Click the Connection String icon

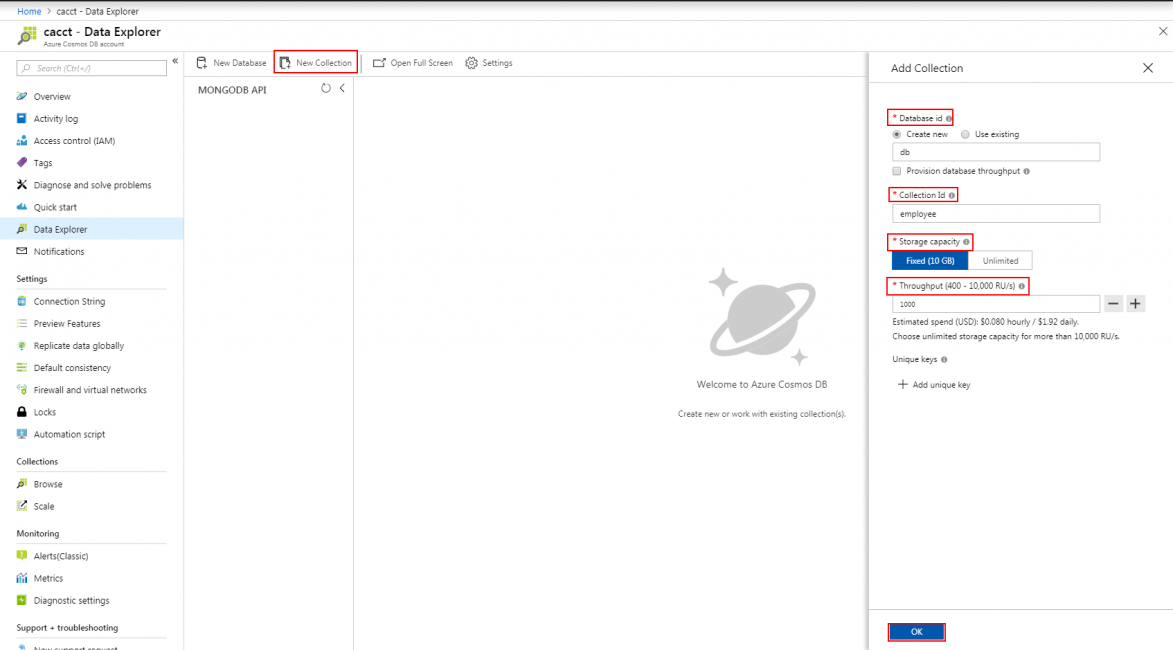22,301
